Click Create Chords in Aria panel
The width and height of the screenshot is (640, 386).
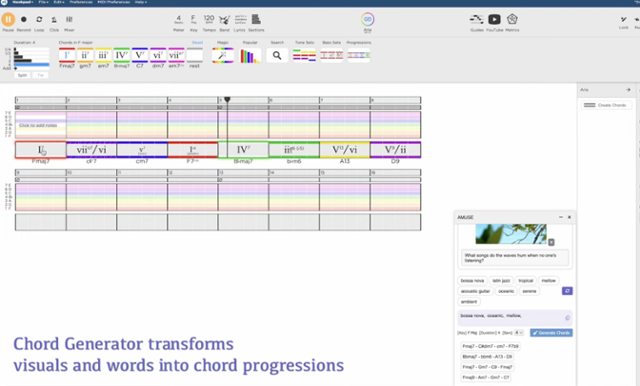606,105
